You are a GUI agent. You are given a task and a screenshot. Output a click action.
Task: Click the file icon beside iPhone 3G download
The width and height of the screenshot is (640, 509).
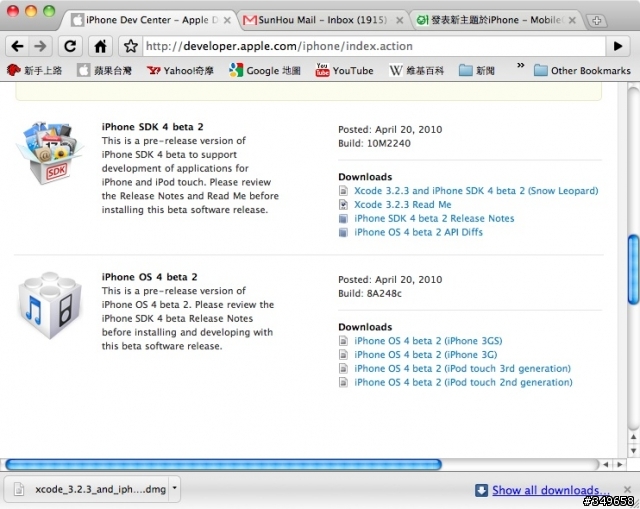coord(344,355)
